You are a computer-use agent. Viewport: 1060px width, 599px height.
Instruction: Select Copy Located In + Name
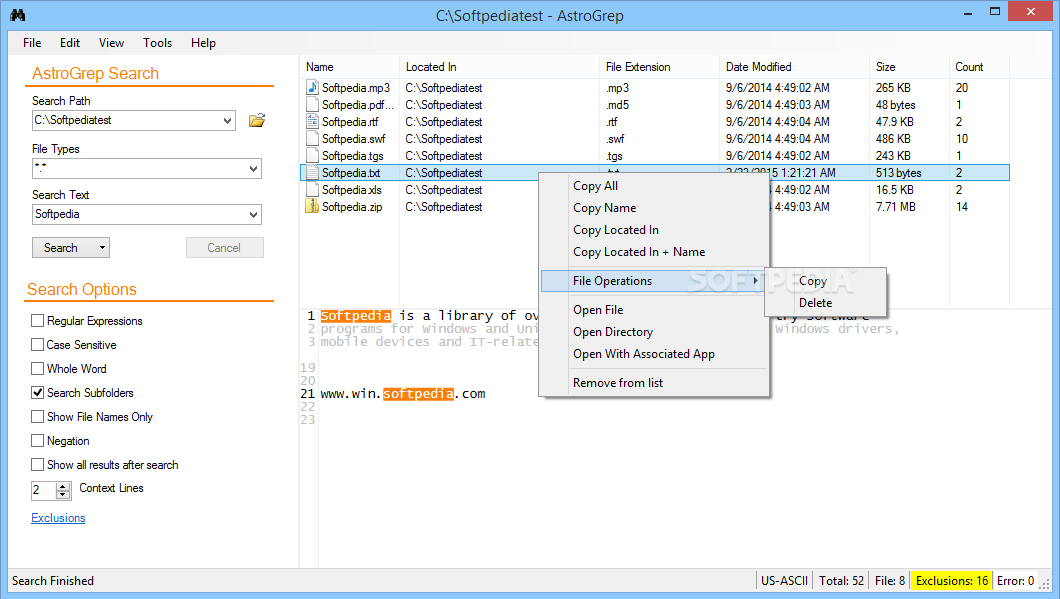[x=655, y=251]
